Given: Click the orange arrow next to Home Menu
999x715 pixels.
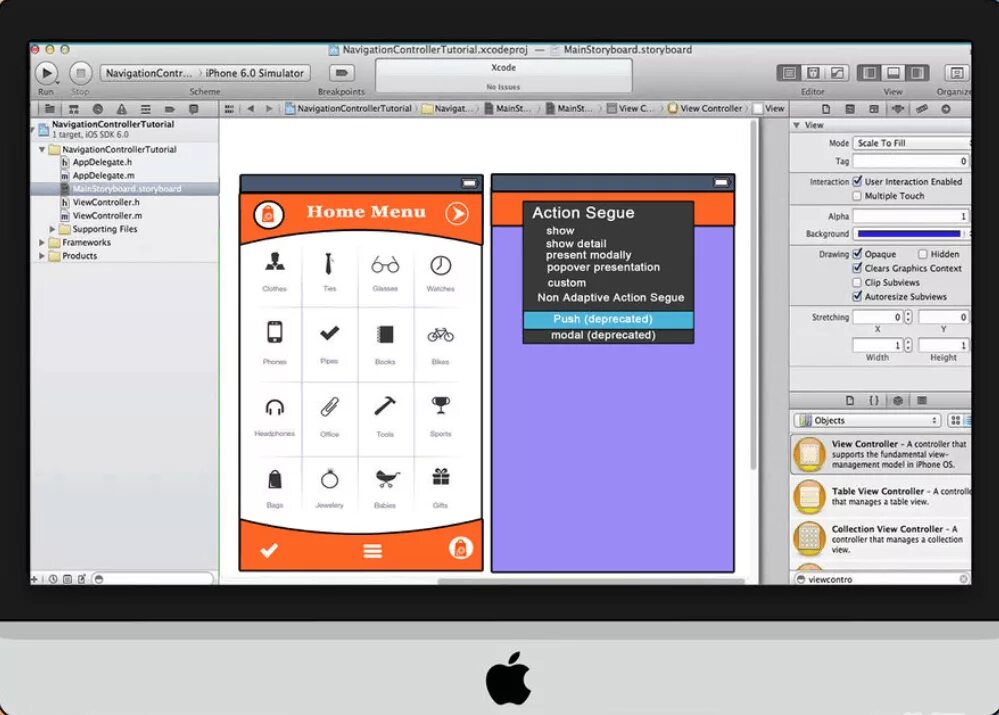Looking at the screenshot, I should (x=457, y=213).
